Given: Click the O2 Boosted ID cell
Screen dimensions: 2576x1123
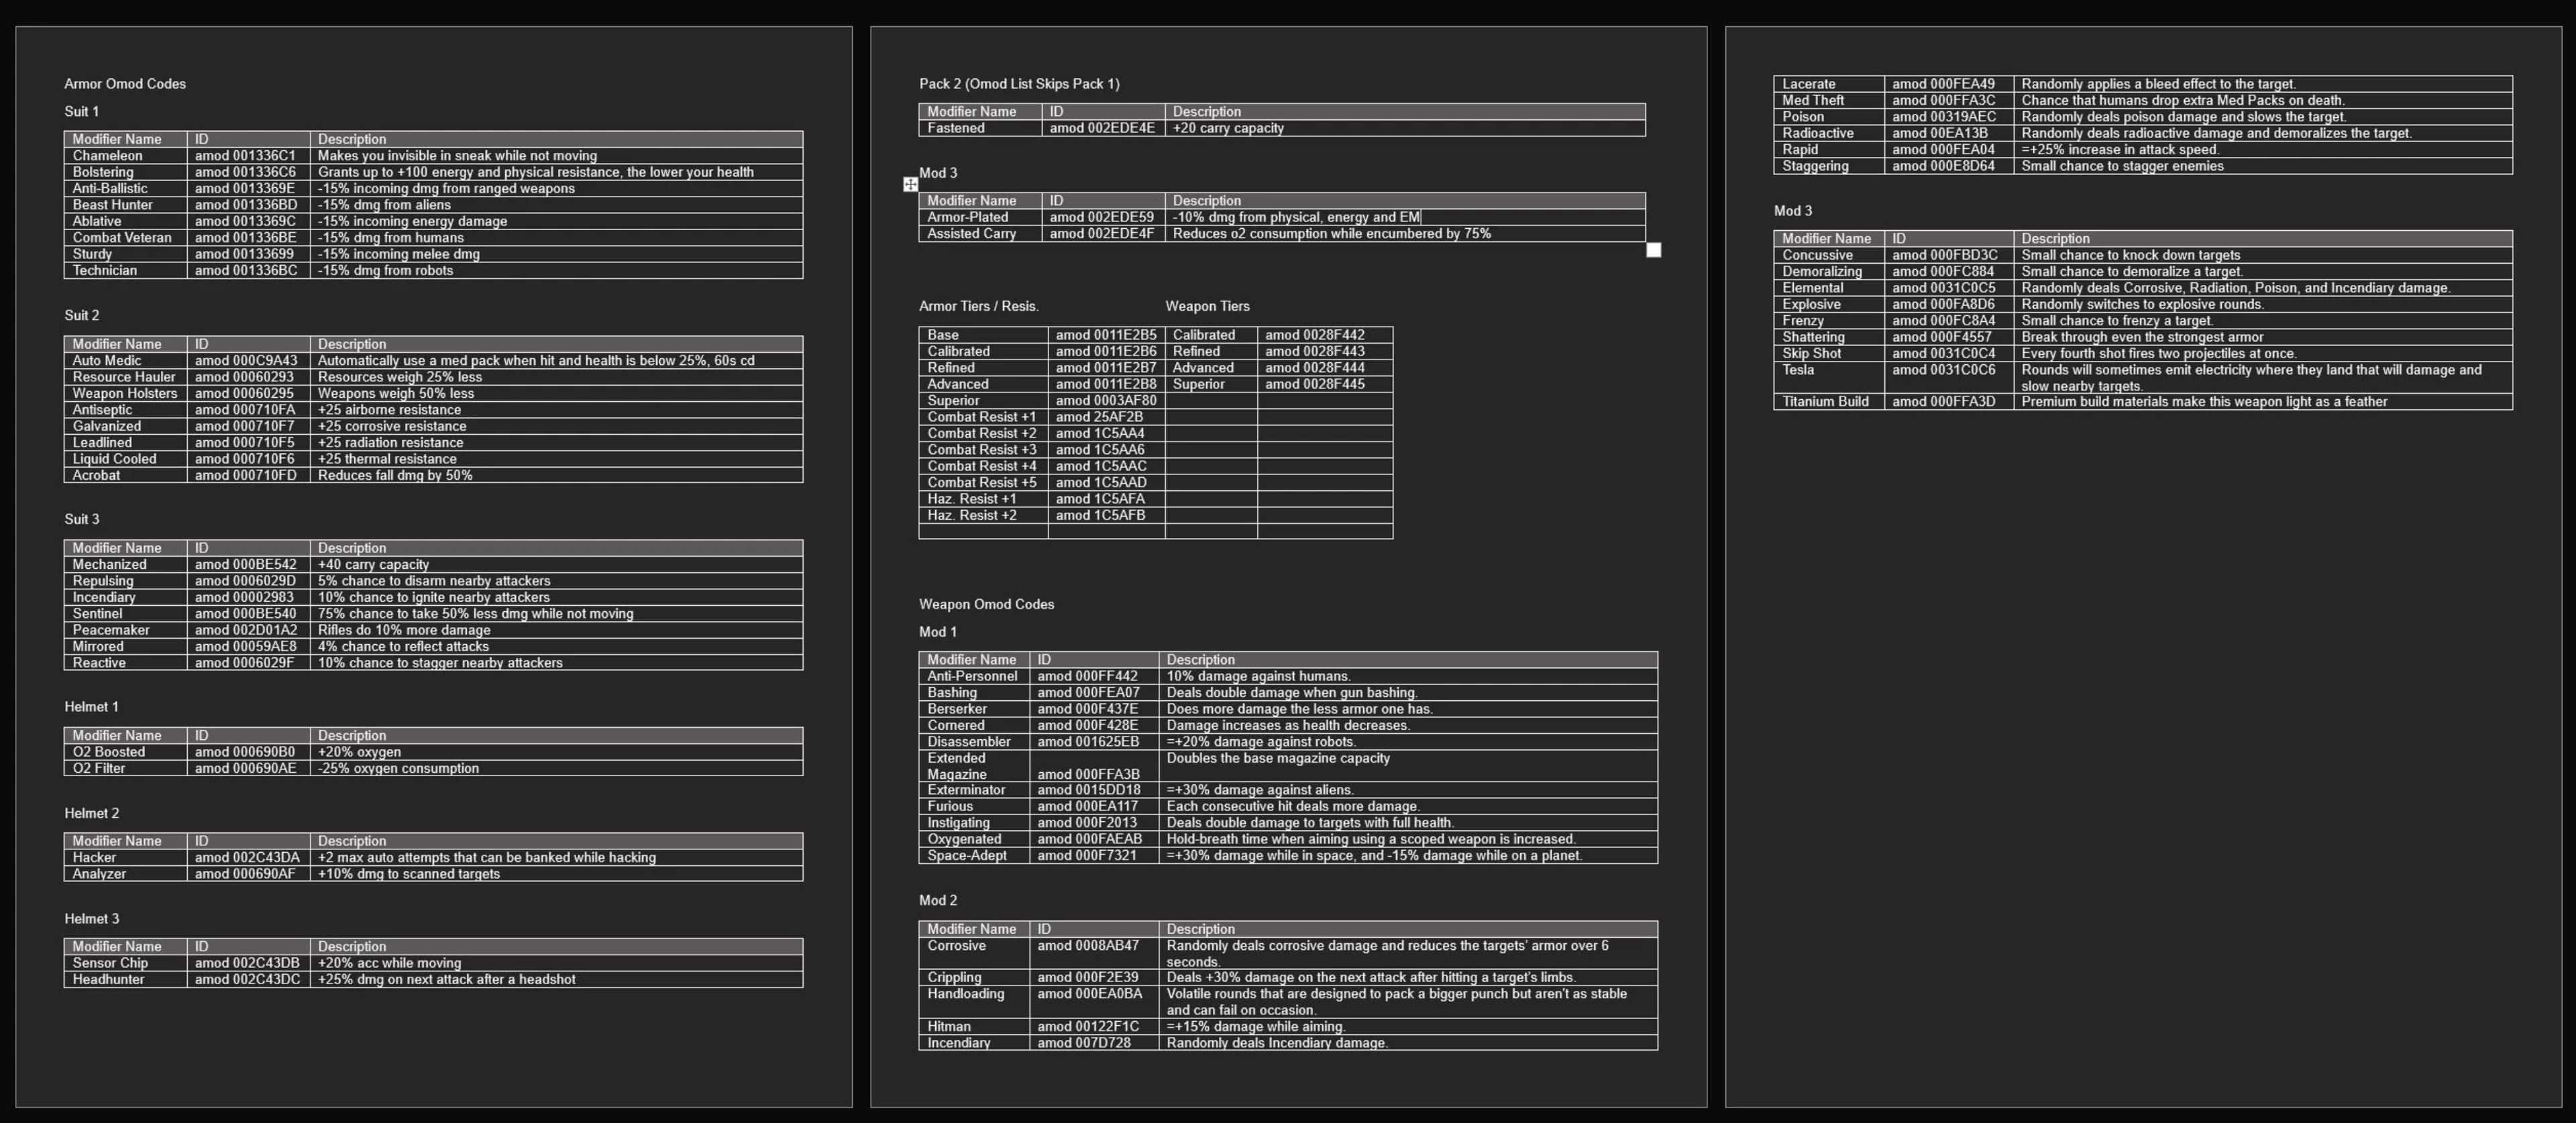Looking at the screenshot, I should [x=245, y=752].
